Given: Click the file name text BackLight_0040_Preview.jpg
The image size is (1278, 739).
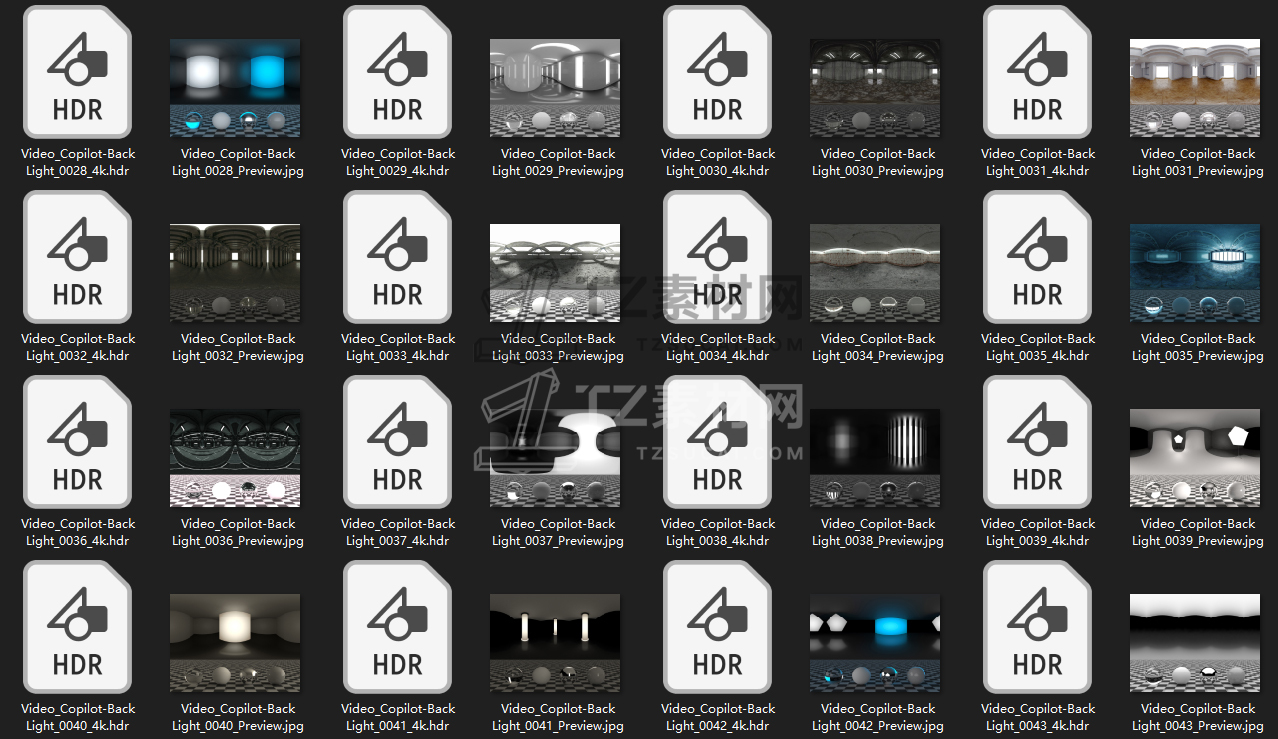Looking at the screenshot, I should pos(238,717).
